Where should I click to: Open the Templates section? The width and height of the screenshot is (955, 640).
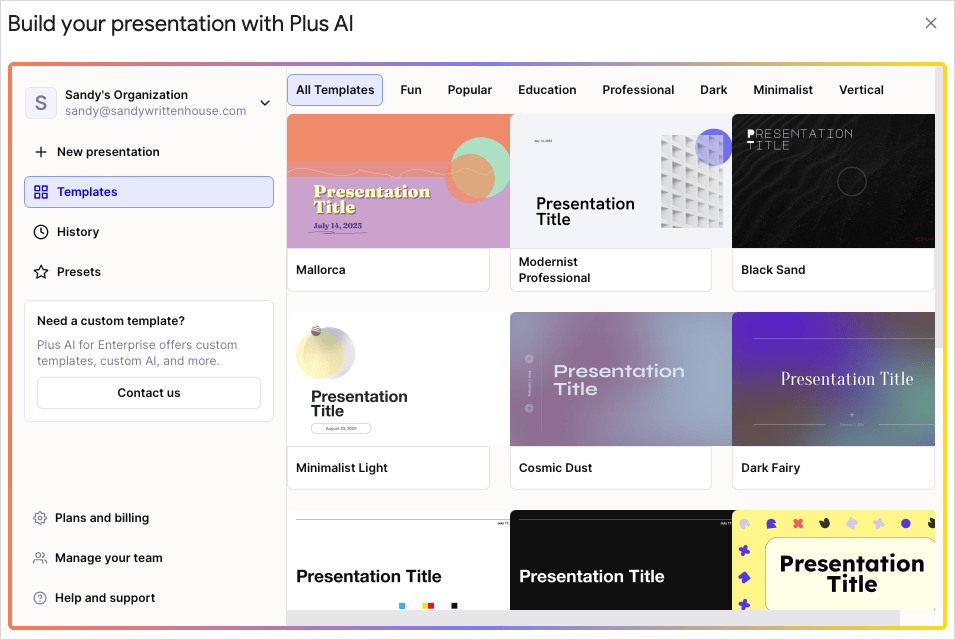click(x=149, y=192)
